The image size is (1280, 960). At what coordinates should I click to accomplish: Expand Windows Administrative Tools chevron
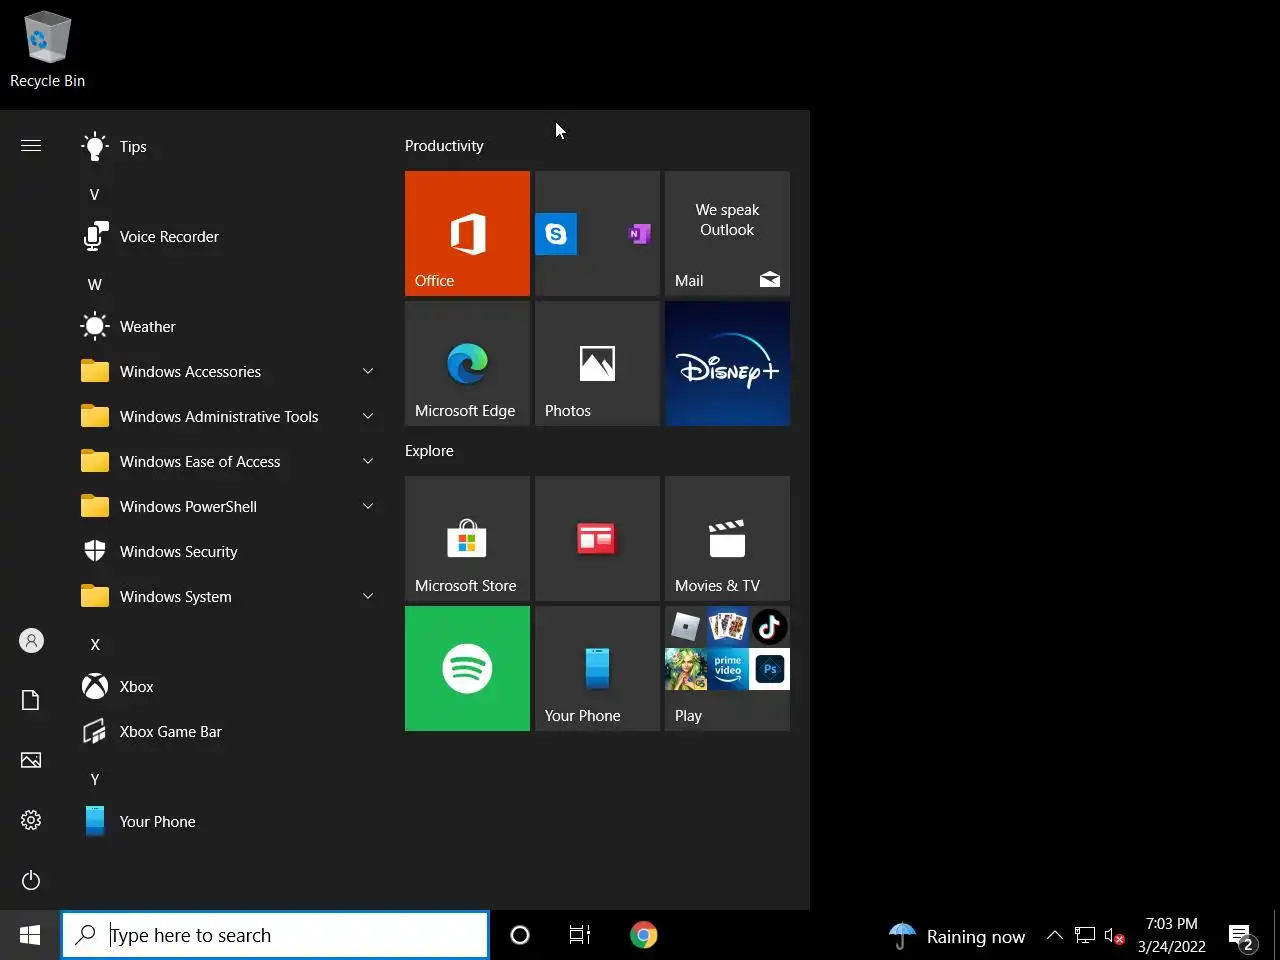[x=368, y=416]
